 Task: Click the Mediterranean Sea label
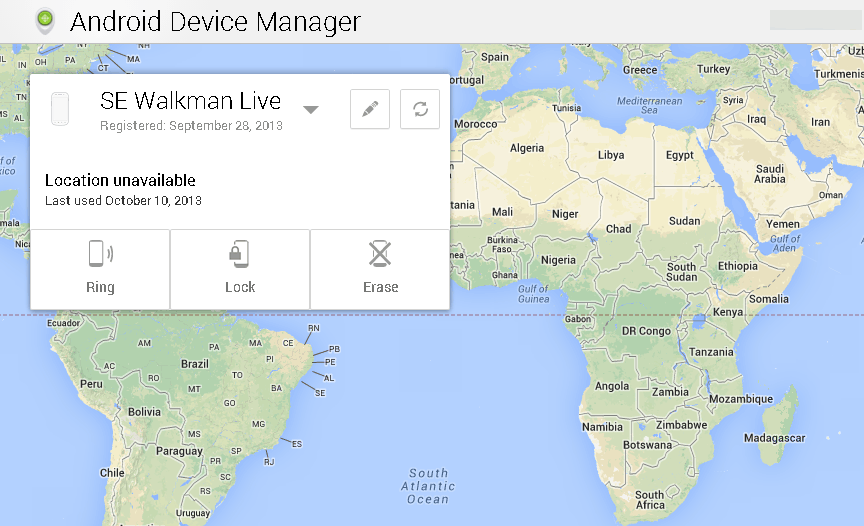point(650,105)
